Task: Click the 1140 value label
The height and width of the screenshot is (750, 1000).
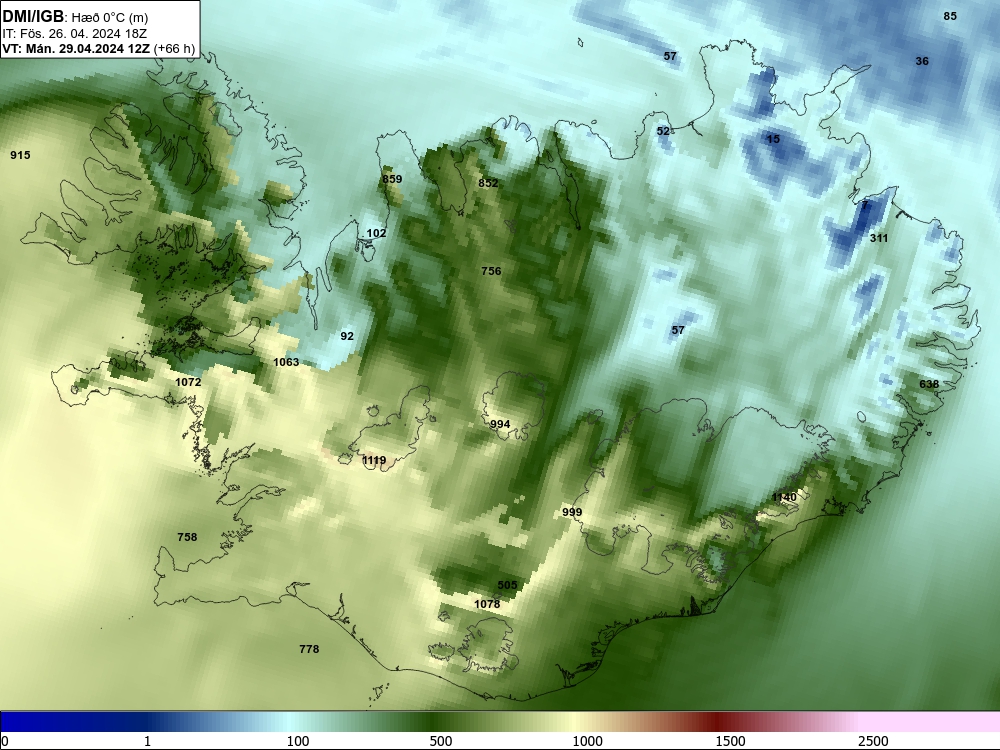Action: pyautogui.click(x=784, y=497)
